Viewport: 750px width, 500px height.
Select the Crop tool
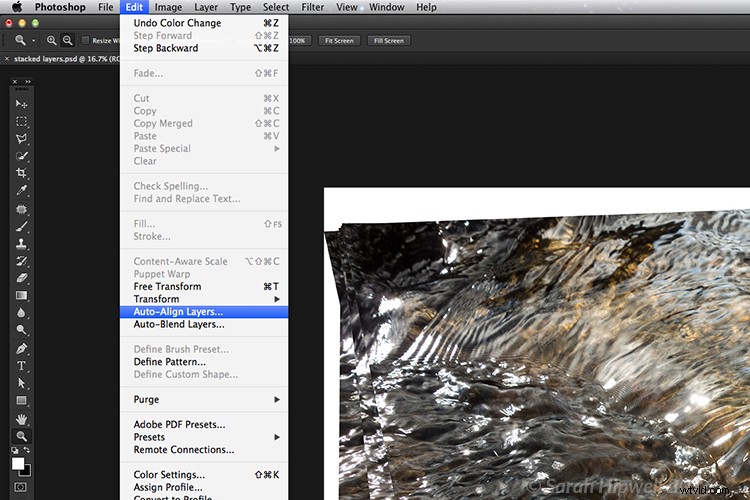click(x=21, y=173)
